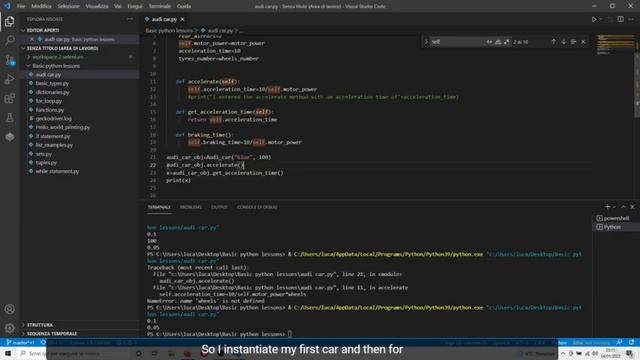Open the Terminale menu
Viewport: 640px width, 360px height.
(x=160, y=6)
